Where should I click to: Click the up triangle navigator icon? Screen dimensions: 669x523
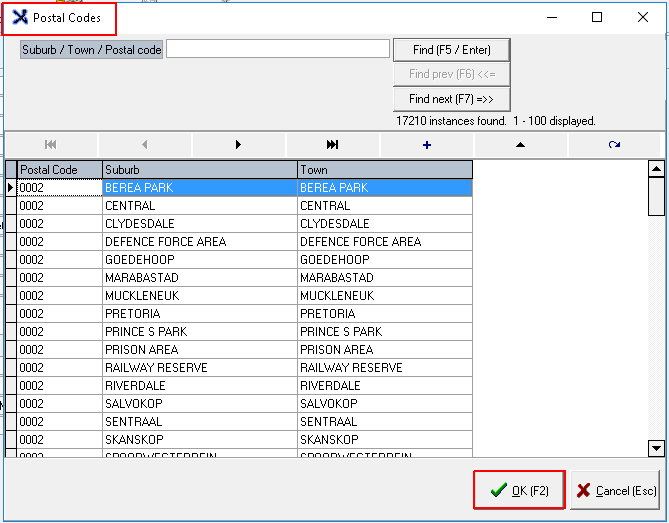pyautogui.click(x=520, y=145)
